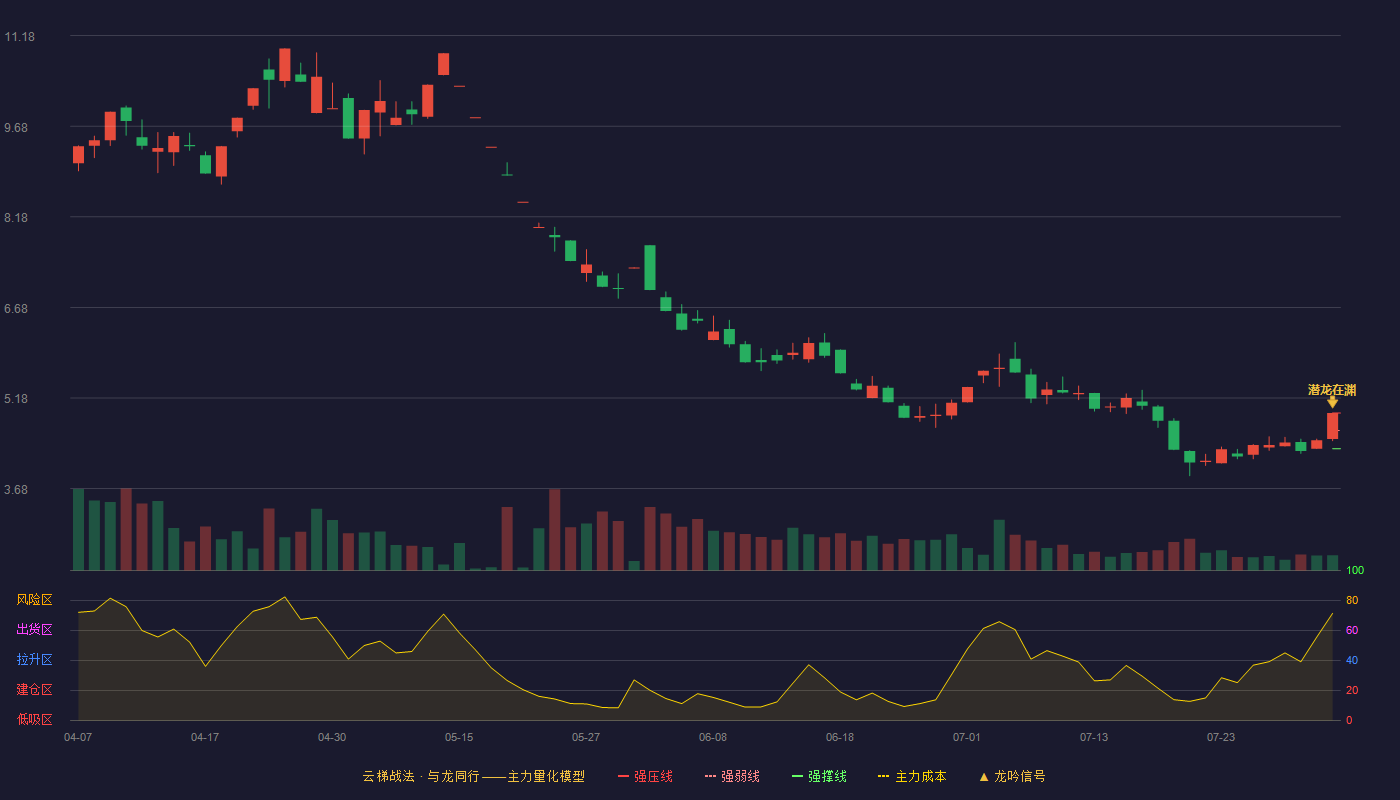
Task: Select the 6.68 price axis label
Action: 16,309
